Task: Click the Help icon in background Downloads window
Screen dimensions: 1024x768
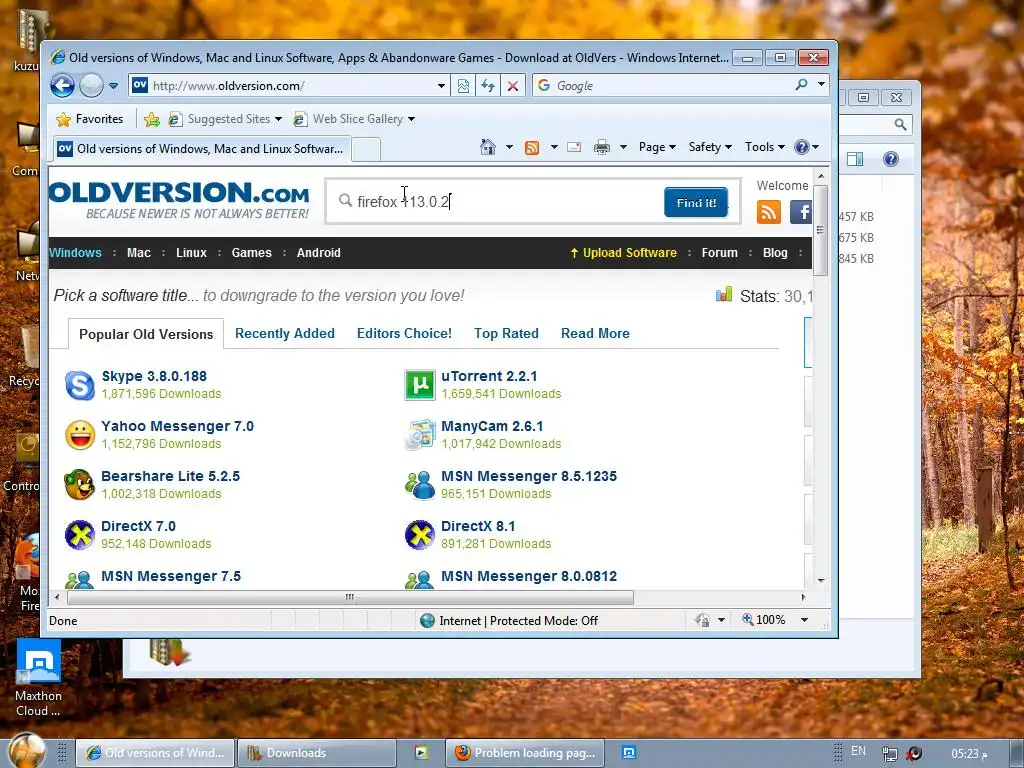Action: click(x=890, y=159)
